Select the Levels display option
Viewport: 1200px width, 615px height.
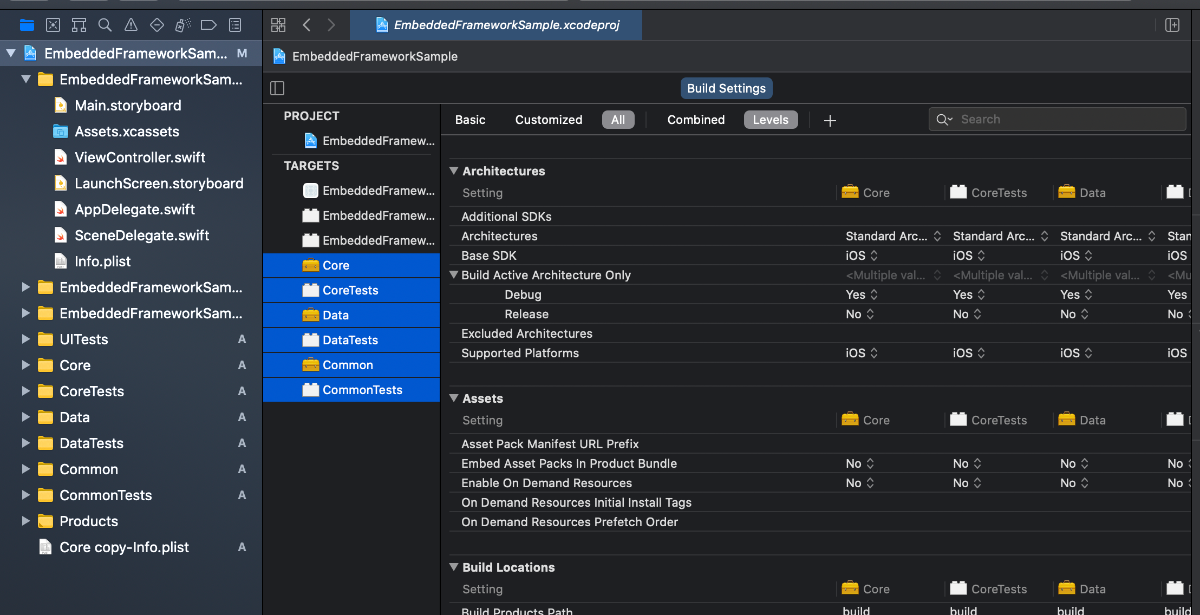770,120
